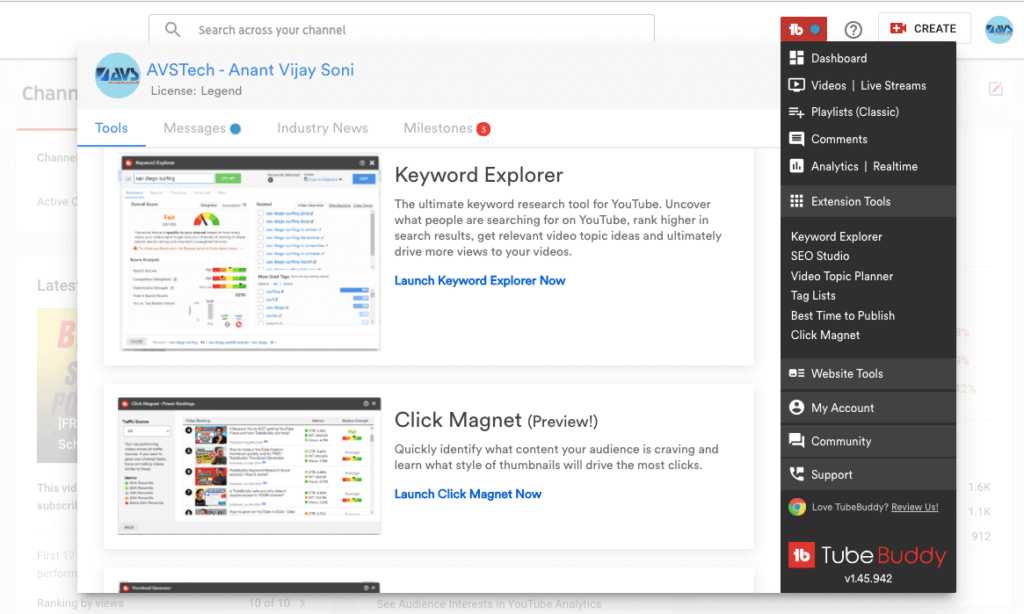Screen dimensions: 1024x614
Task: Open Playlists (Classic) menu entry
Action: coord(855,112)
